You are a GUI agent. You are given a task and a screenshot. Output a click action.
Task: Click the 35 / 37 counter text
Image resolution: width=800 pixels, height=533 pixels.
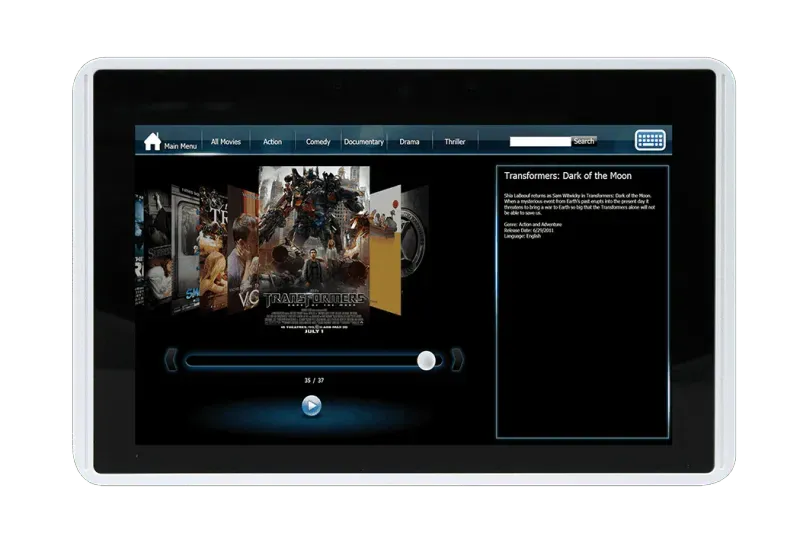(x=314, y=380)
